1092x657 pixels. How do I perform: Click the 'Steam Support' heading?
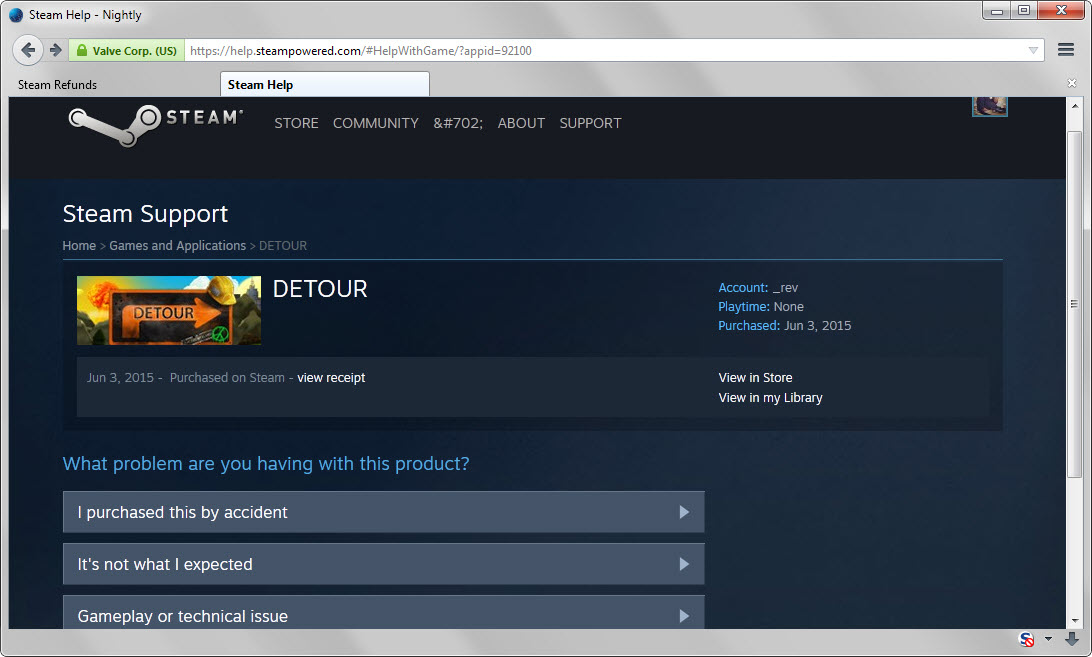[x=145, y=214]
